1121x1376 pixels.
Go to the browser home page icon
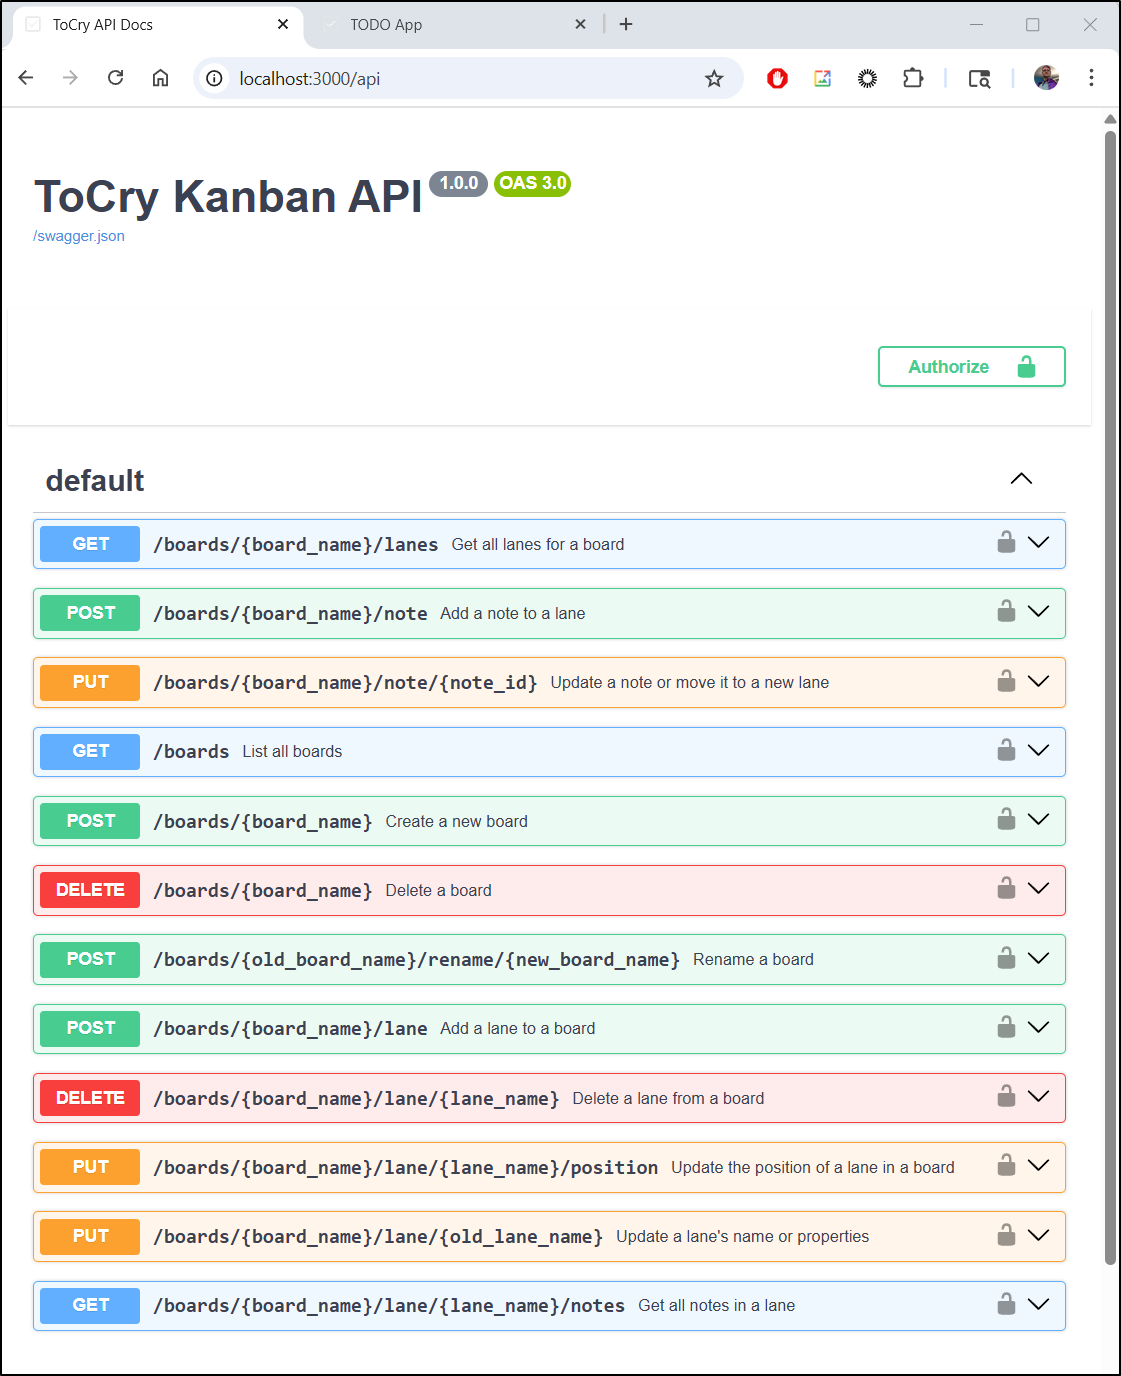(x=160, y=78)
